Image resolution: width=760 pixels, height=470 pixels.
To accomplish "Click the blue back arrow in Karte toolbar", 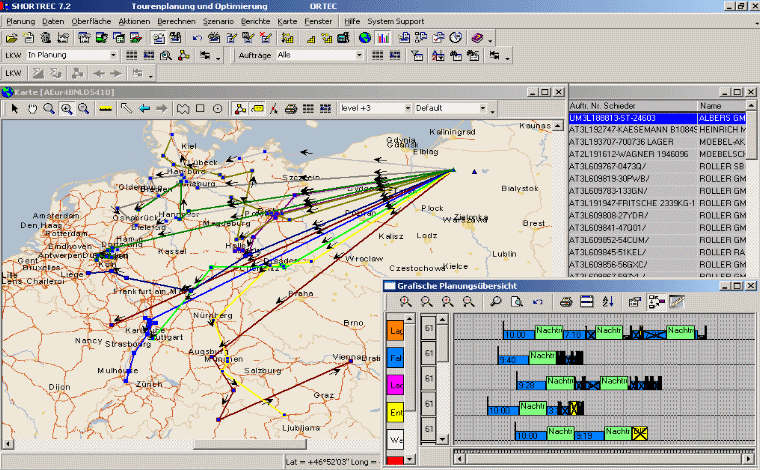I will coord(144,109).
